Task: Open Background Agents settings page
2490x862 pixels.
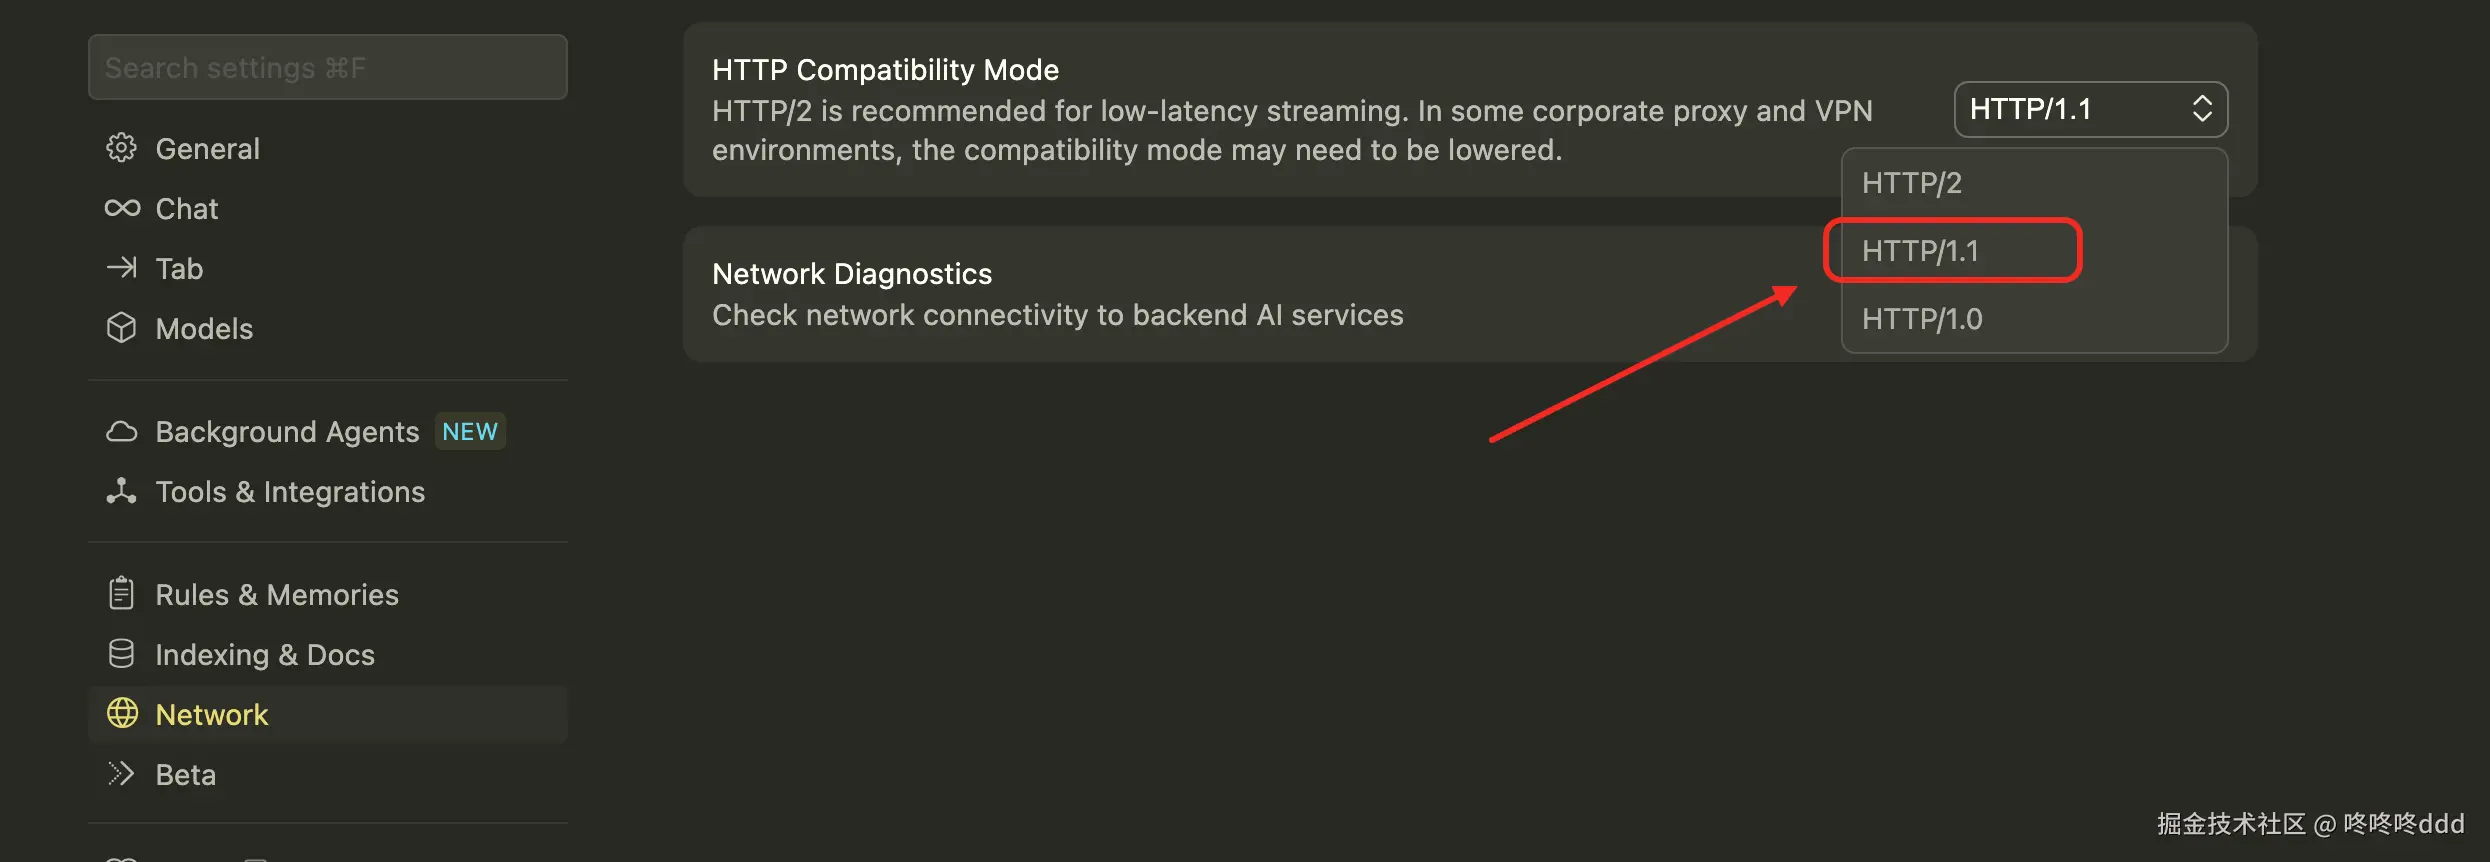Action: (287, 431)
